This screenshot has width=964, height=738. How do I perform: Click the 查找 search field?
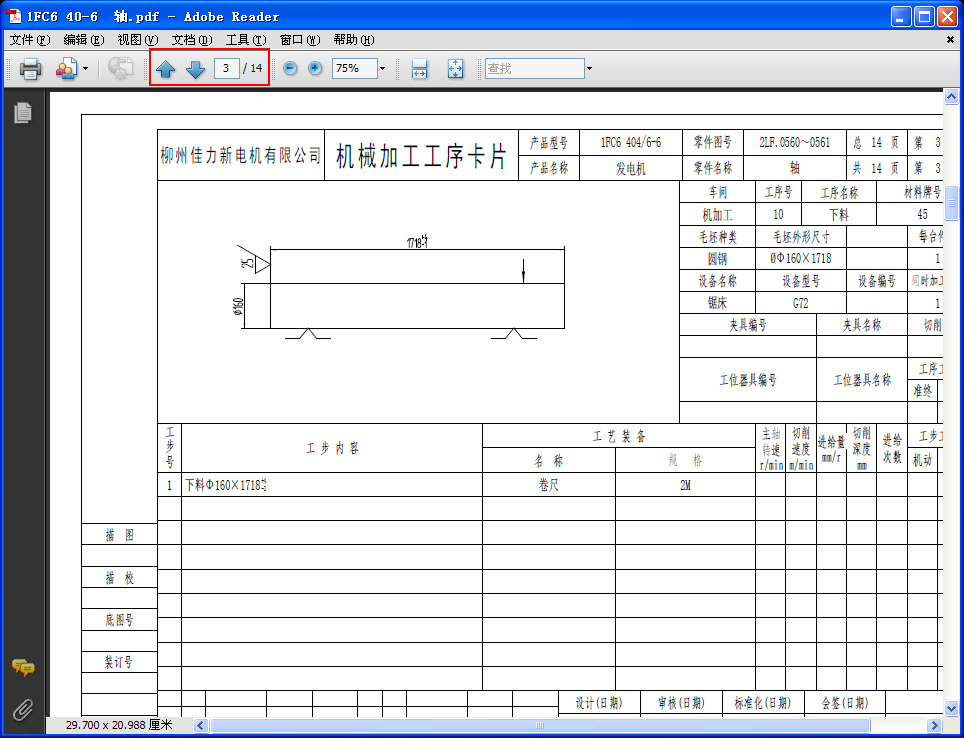[534, 68]
